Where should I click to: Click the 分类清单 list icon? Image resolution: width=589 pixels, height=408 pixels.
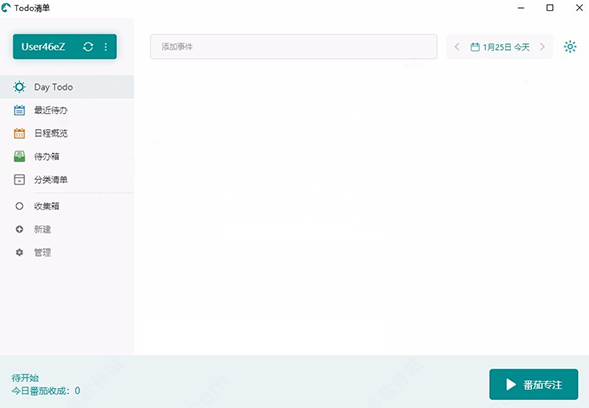click(20, 180)
